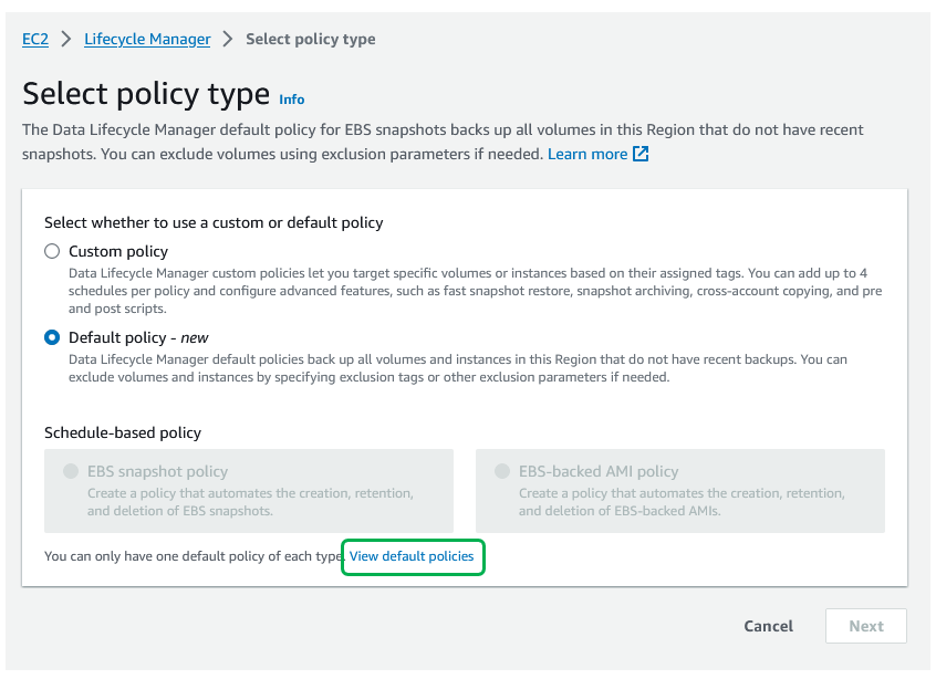Click the EBS-backed AMI policy card description
Viewport: 936px width, 680px height.
680,500
